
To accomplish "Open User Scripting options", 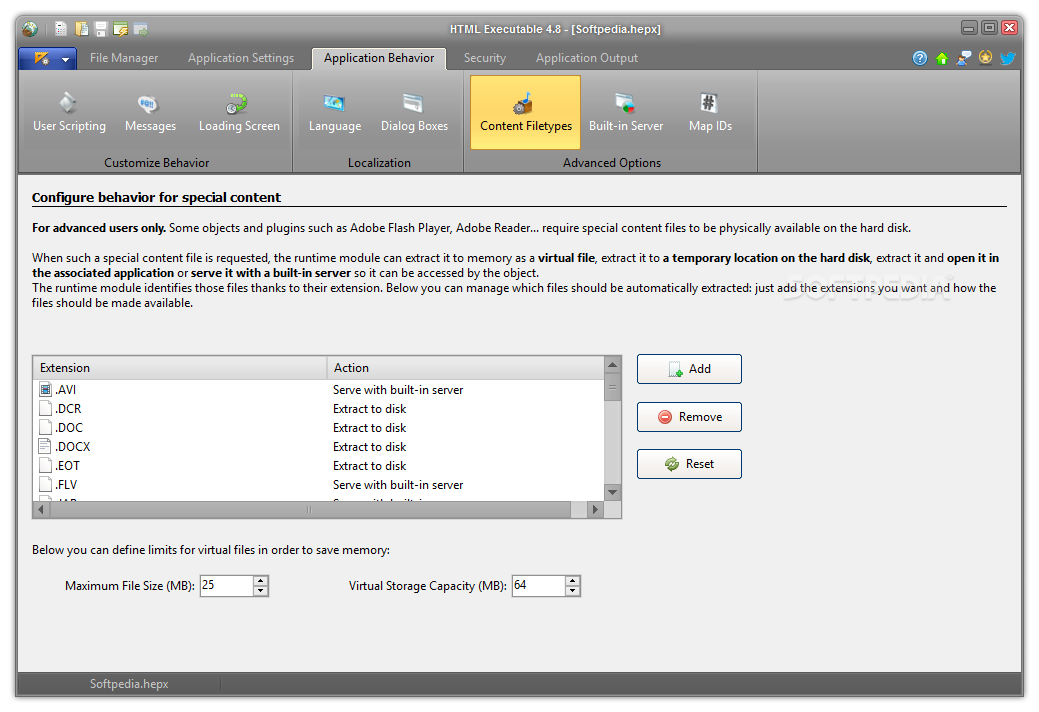I will tap(69, 113).
